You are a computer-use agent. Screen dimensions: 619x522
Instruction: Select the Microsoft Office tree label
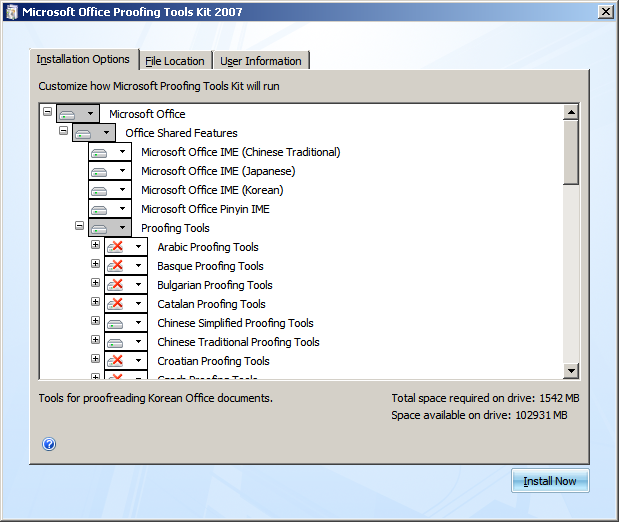147,114
